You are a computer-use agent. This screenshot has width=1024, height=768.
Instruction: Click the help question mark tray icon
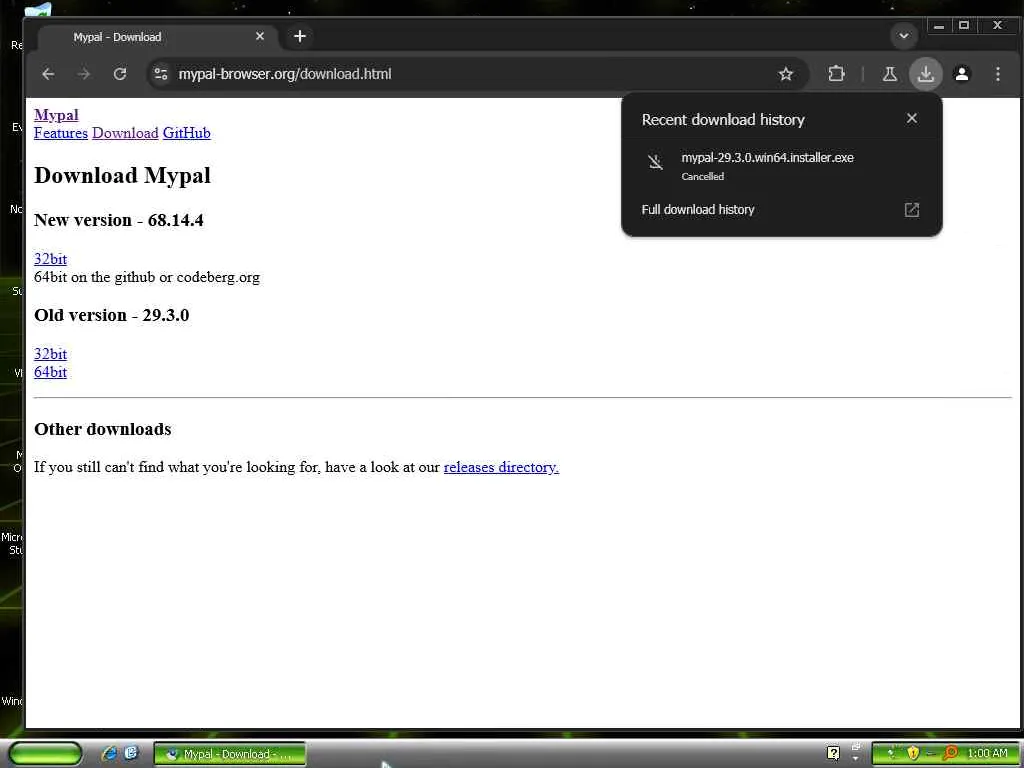[833, 753]
